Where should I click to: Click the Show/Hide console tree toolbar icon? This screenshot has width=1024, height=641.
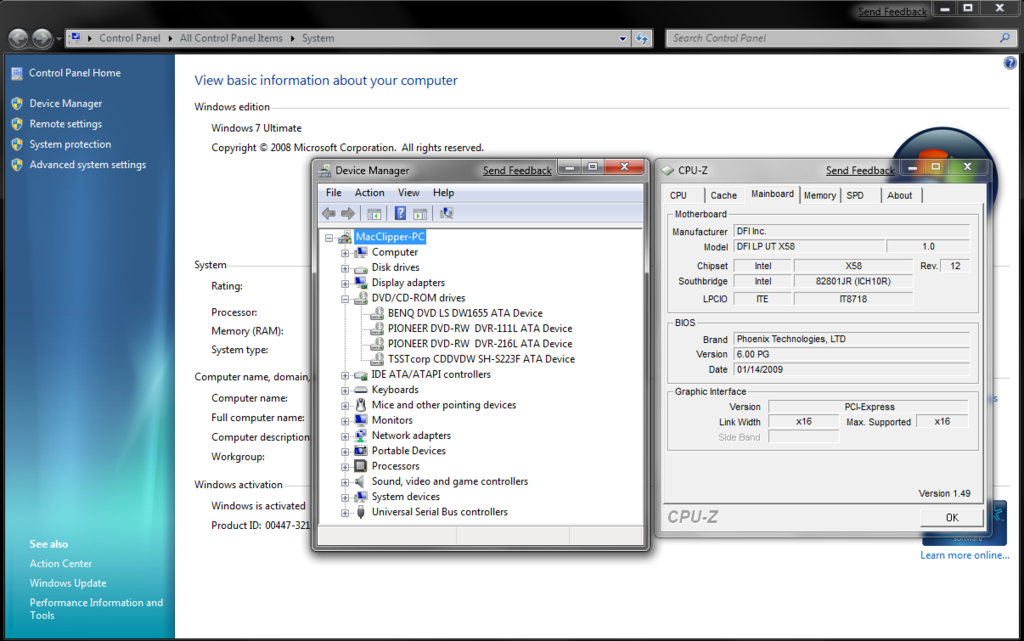coord(374,213)
